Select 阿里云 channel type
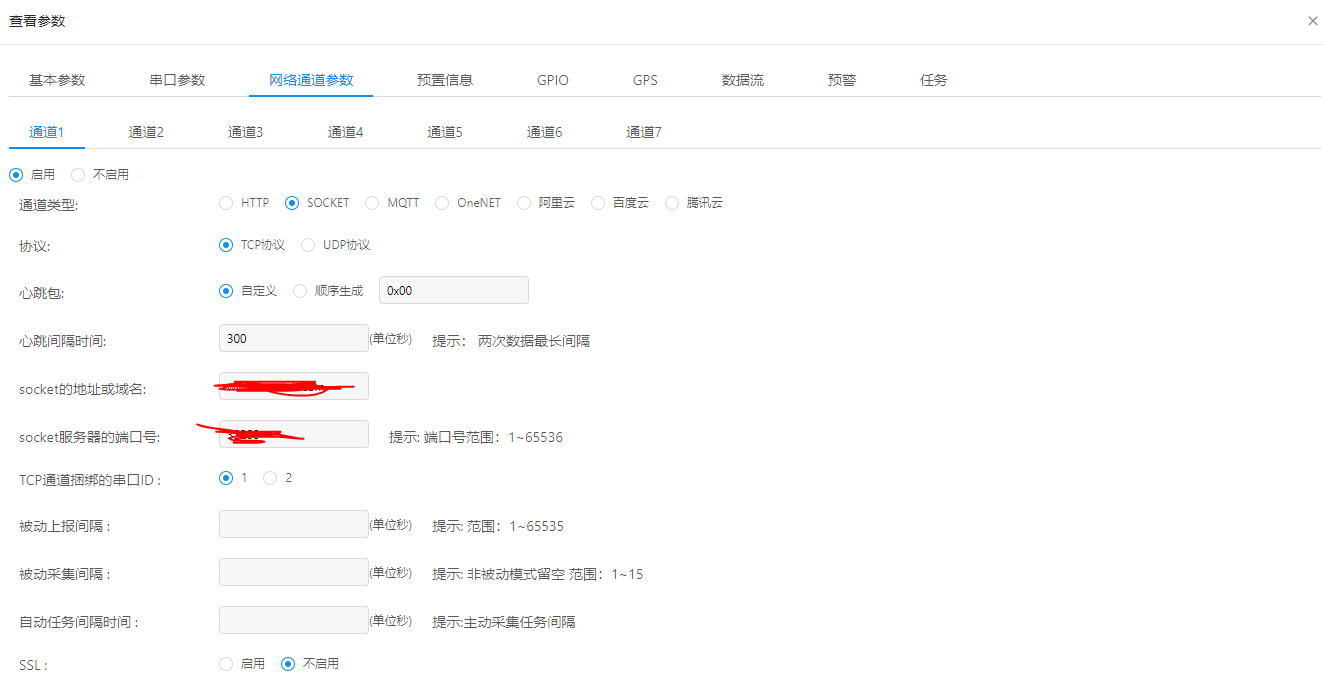This screenshot has height=700, width=1325. (x=524, y=203)
